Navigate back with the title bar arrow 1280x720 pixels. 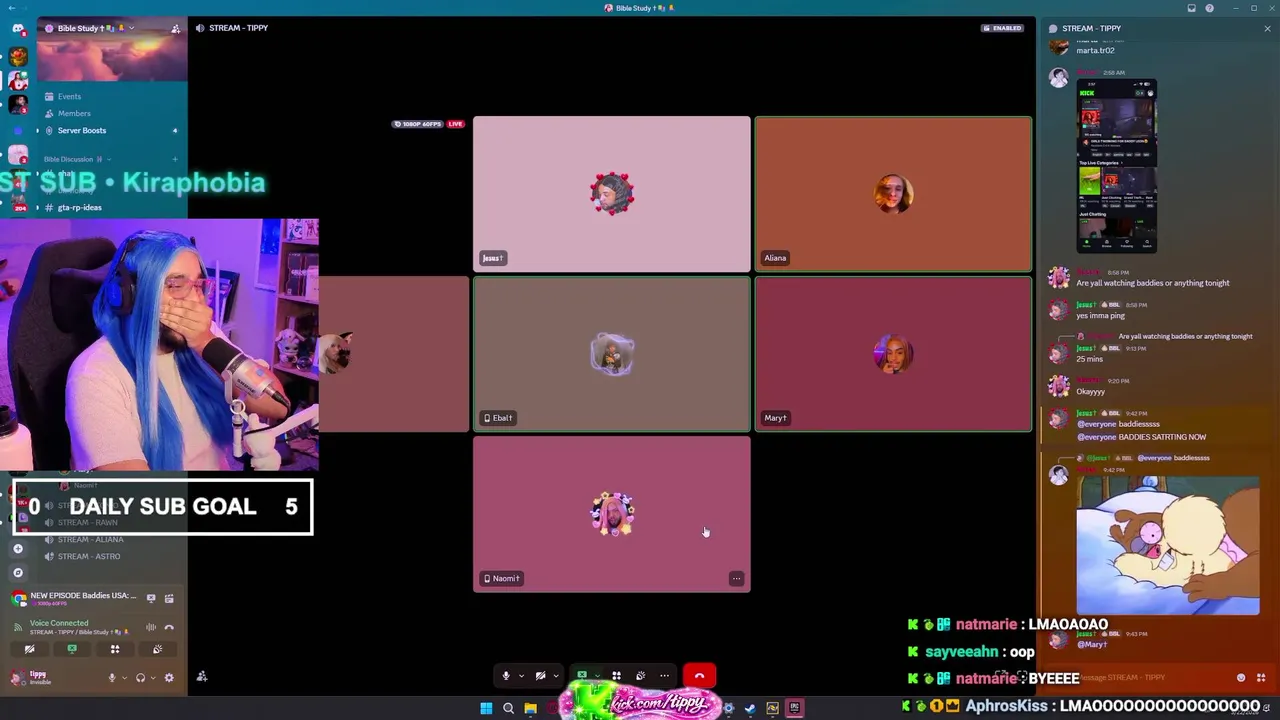point(11,8)
